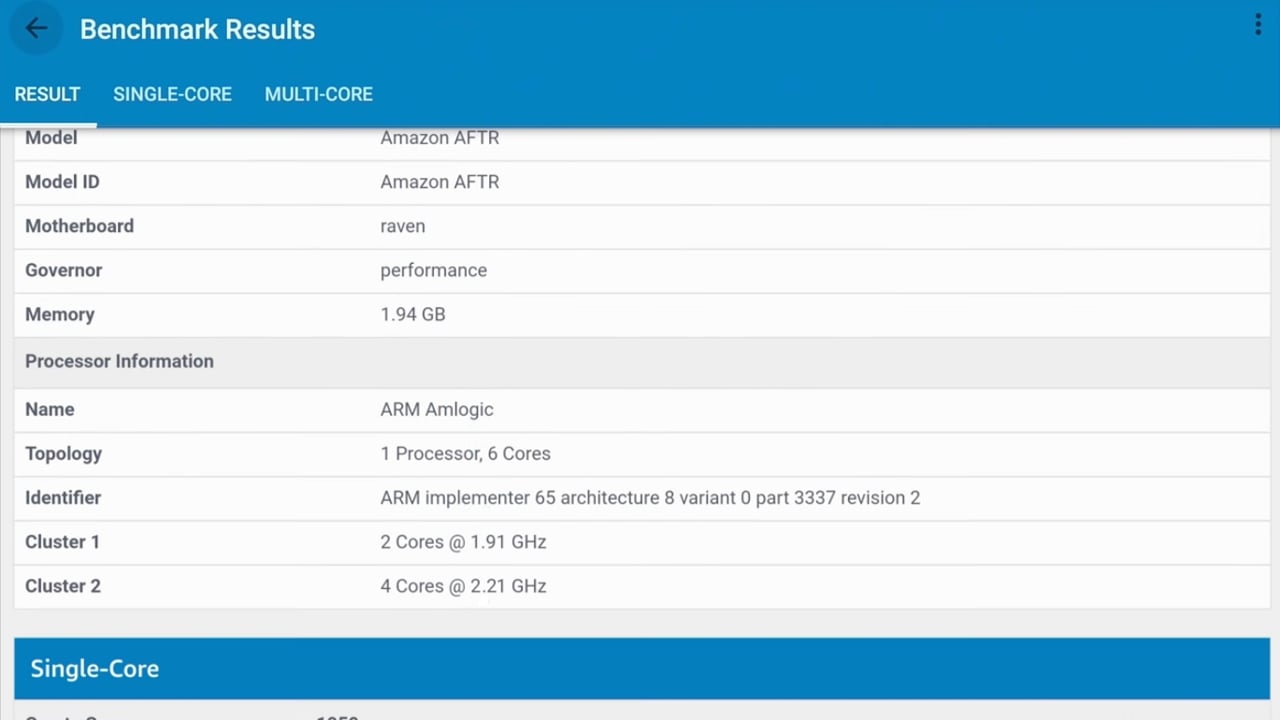Select the 'ARM implementer 65 architecture 8' identifier

click(x=650, y=497)
